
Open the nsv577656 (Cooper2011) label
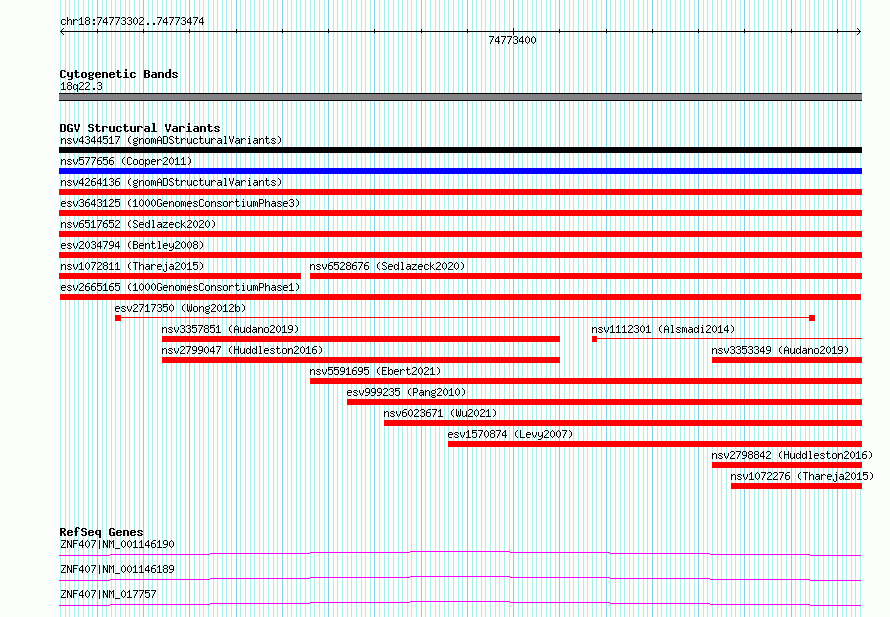(x=126, y=161)
